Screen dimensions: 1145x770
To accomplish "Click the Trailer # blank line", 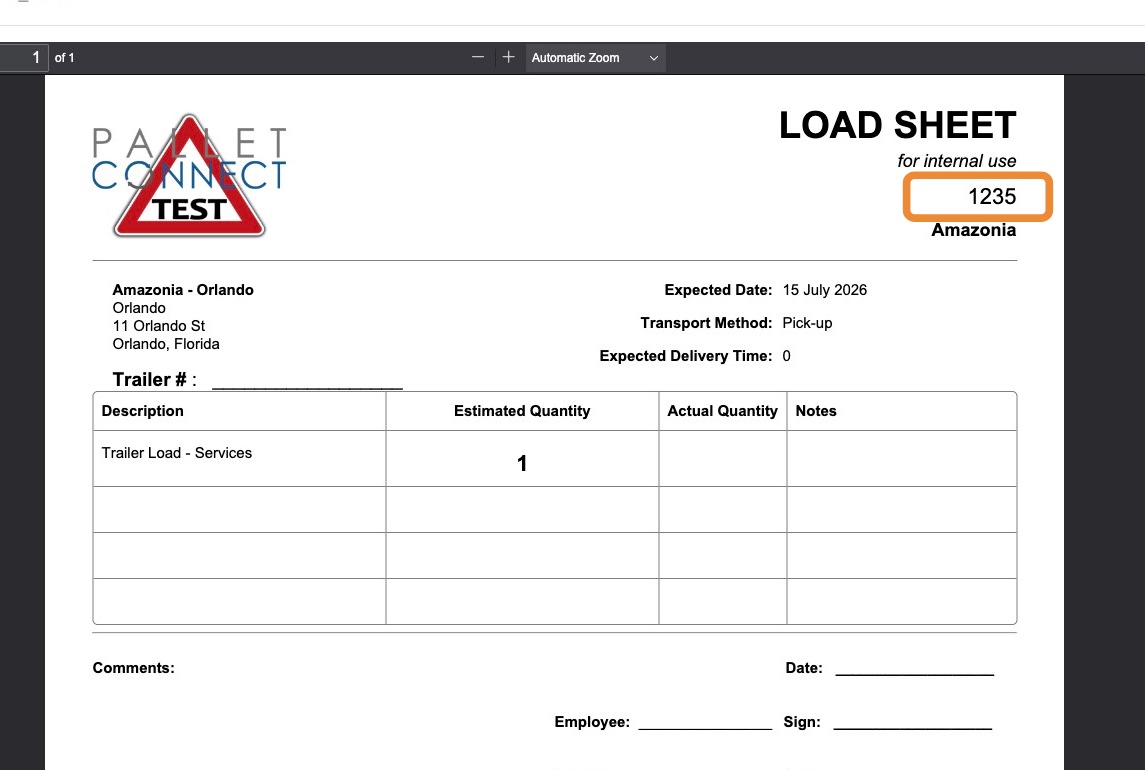I will 307,384.
